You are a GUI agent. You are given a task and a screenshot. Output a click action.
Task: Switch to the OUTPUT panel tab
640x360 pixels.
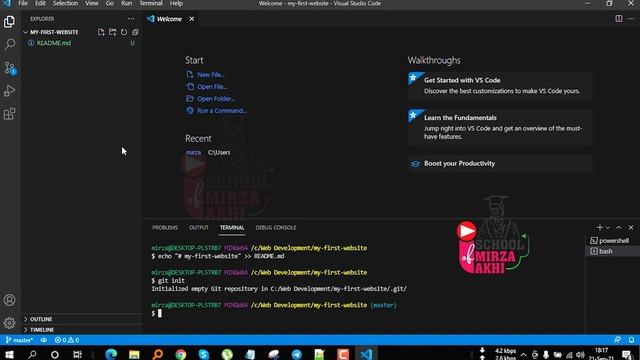click(199, 227)
